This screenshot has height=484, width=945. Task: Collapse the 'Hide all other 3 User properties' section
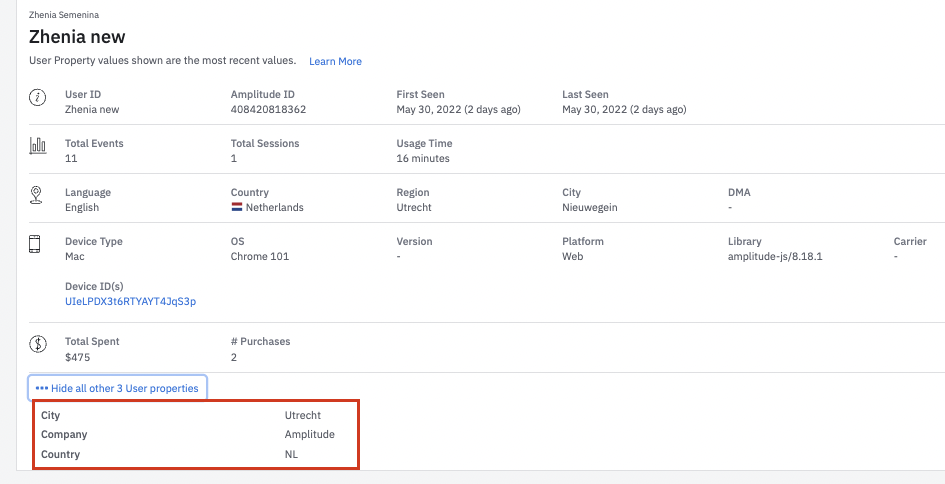tap(117, 388)
